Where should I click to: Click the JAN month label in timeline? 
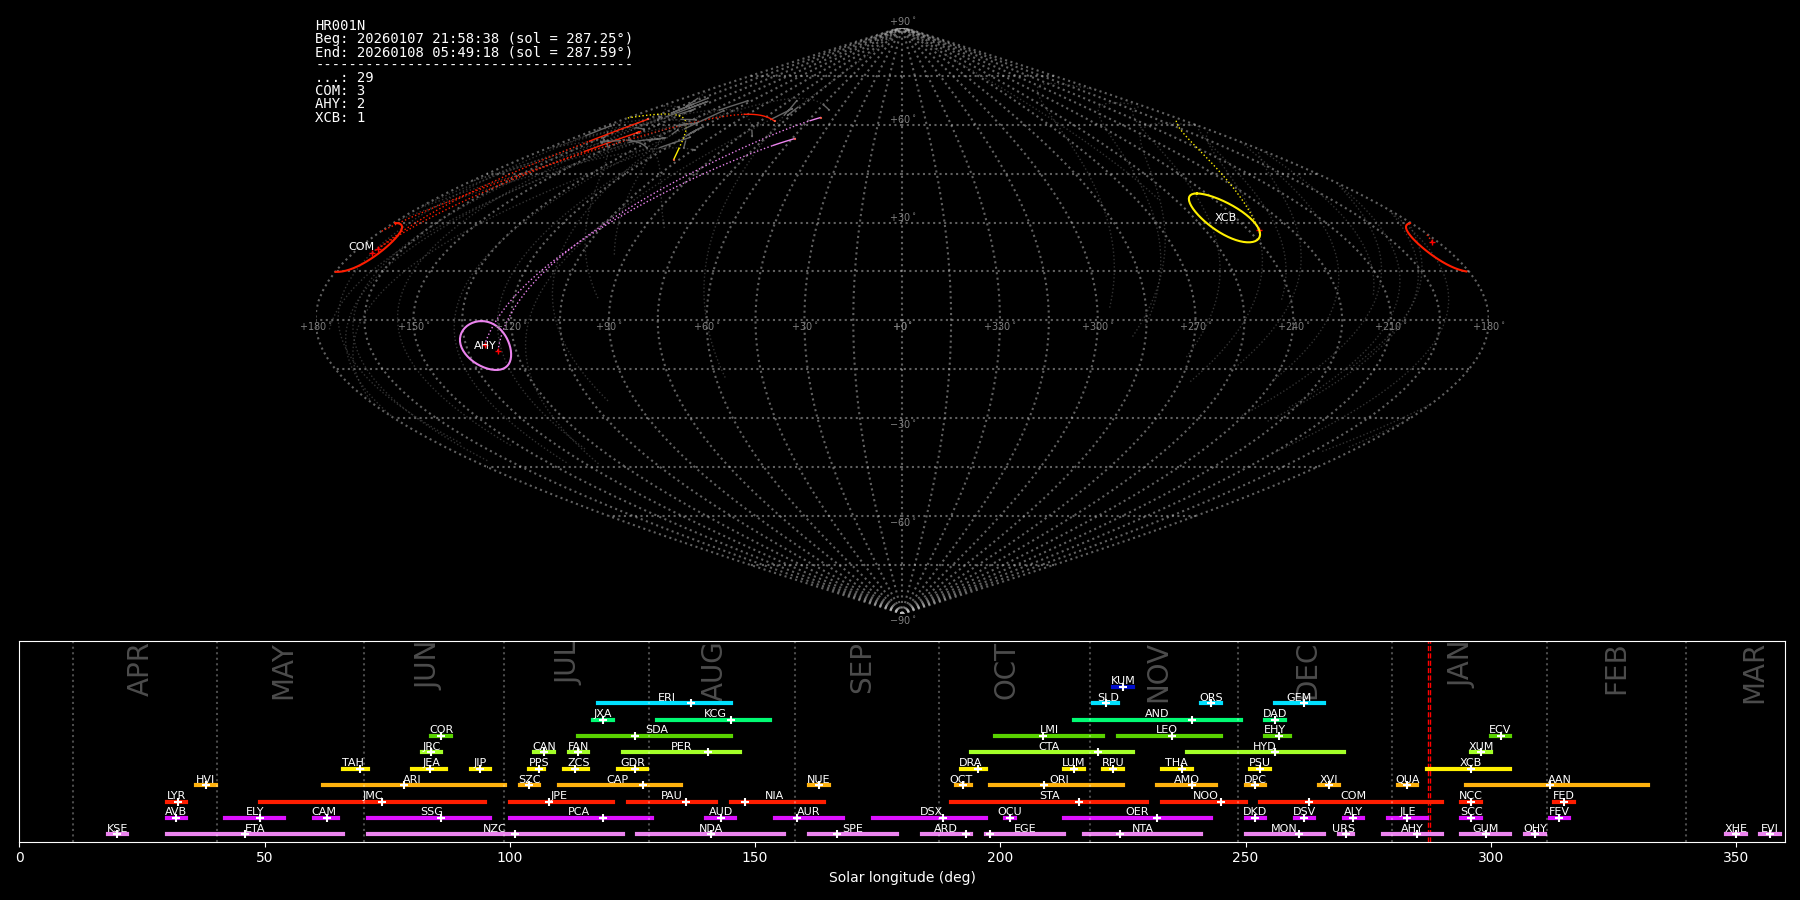tap(1459, 665)
